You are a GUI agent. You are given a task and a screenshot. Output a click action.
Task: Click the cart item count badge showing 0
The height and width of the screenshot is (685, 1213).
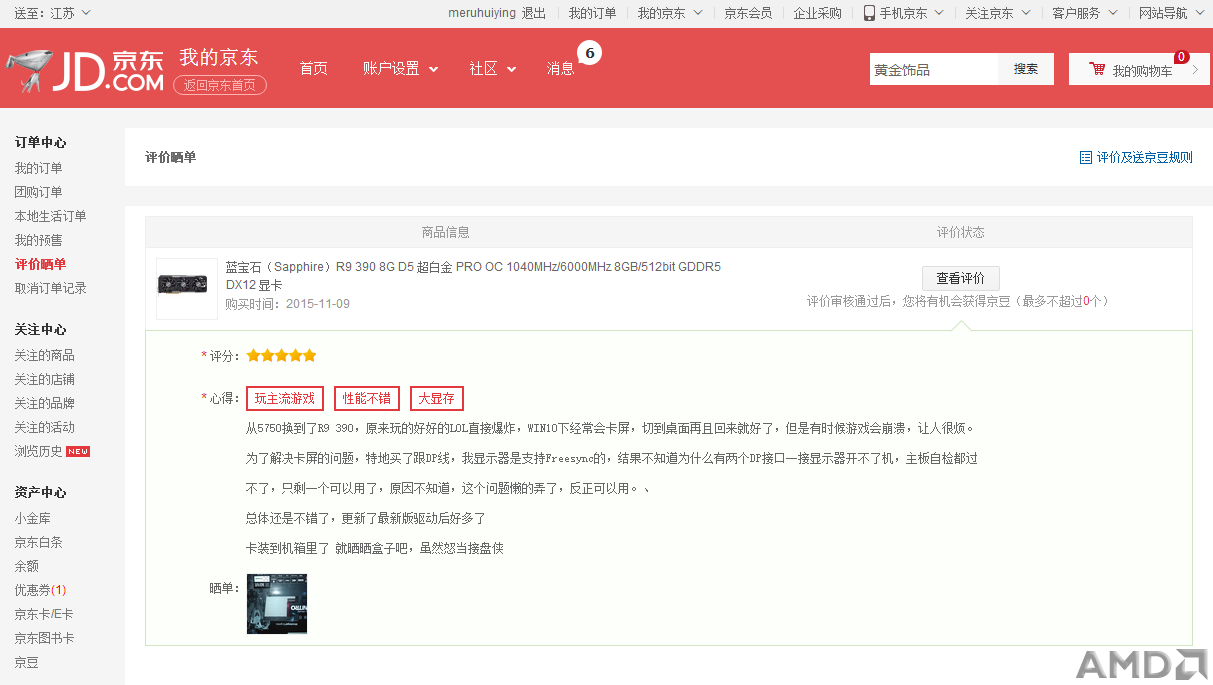pos(1181,57)
